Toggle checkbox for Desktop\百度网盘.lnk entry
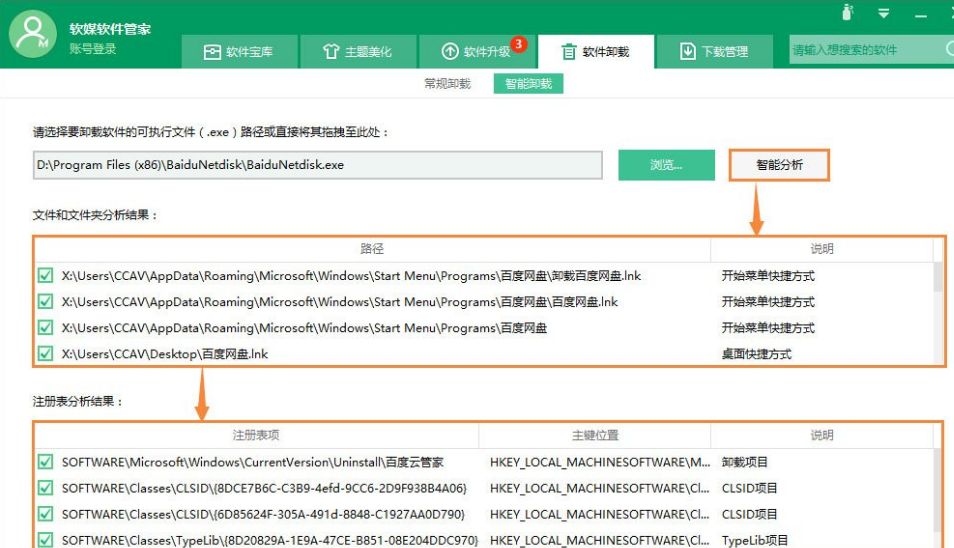 pos(45,353)
